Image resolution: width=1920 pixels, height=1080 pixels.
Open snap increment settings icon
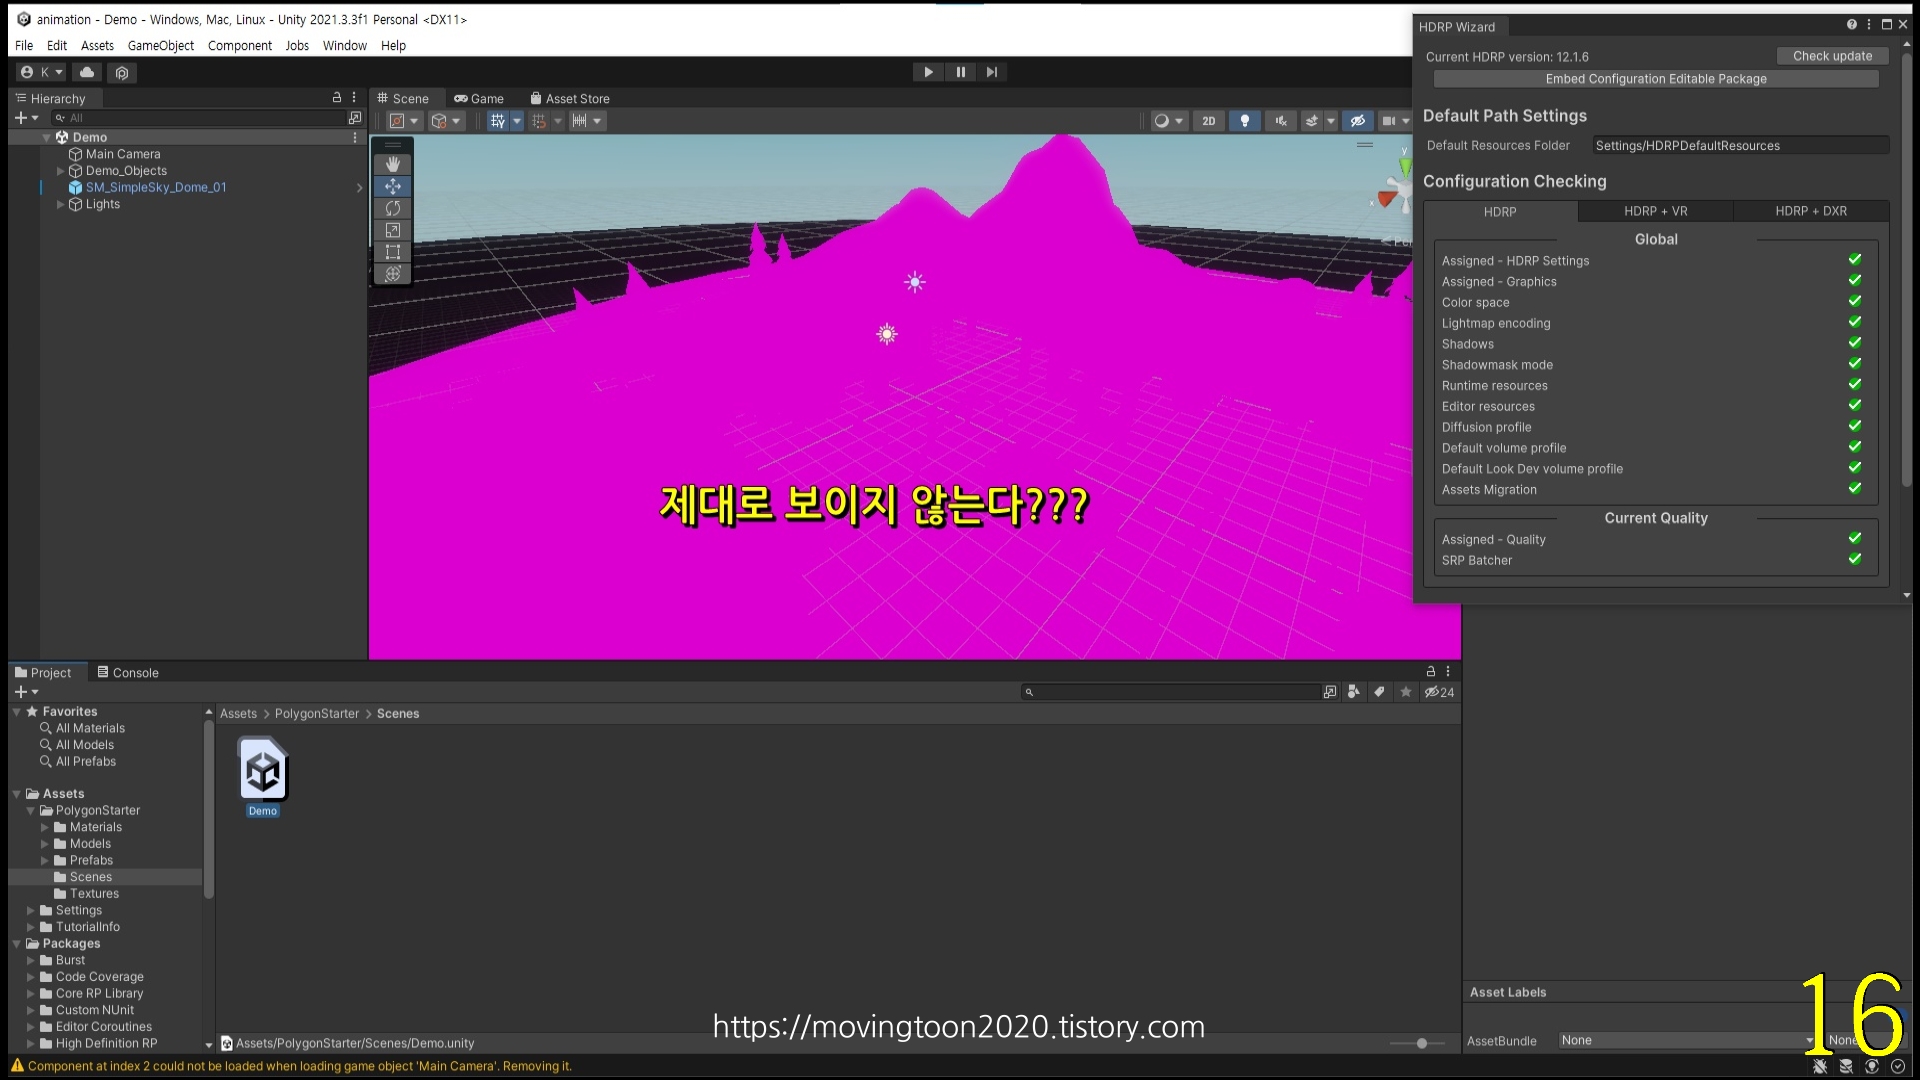pos(579,121)
